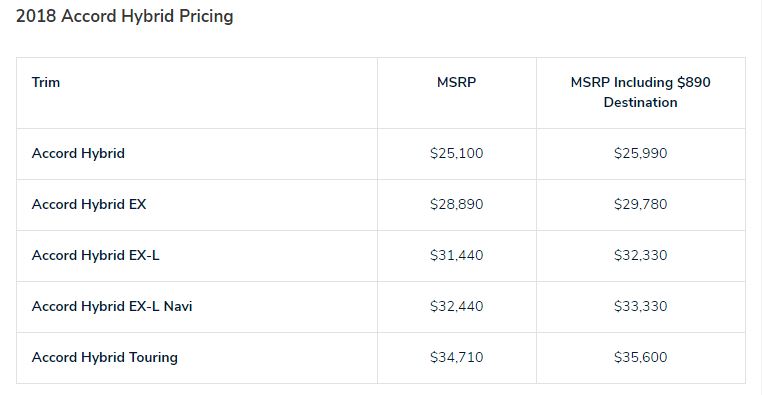
Task: Click the $35,600 price cell
Action: tap(641, 358)
